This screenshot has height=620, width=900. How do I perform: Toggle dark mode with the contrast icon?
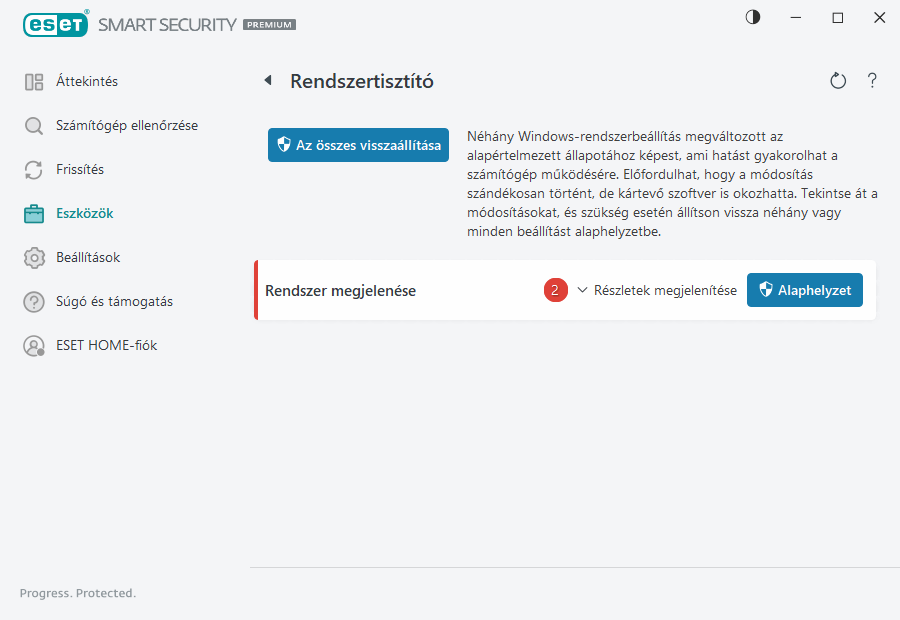coord(753,17)
